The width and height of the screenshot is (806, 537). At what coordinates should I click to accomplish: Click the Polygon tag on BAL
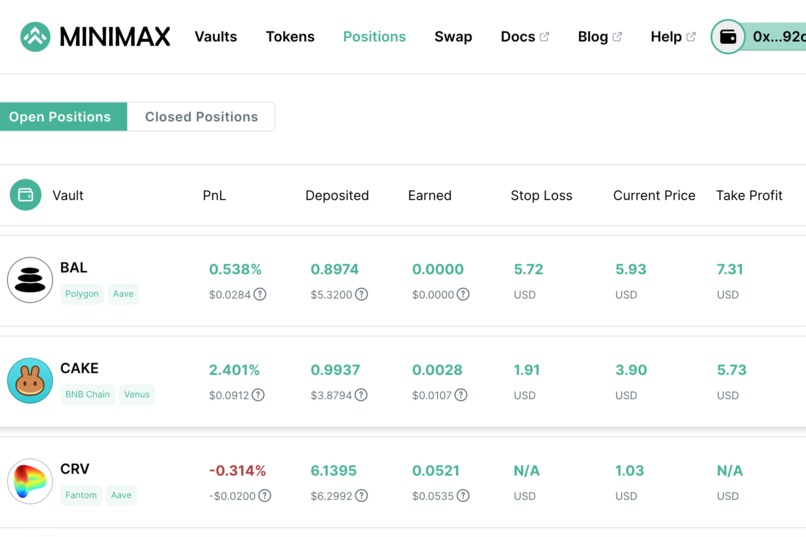point(82,294)
